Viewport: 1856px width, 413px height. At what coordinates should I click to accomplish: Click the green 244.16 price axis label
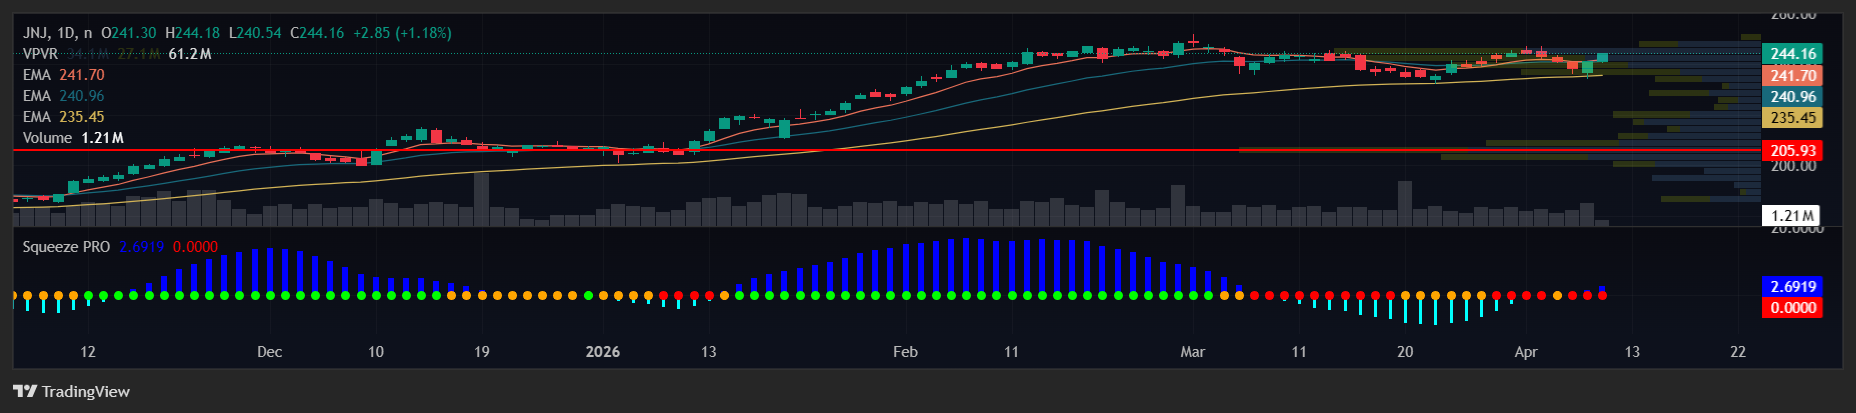click(x=1792, y=54)
